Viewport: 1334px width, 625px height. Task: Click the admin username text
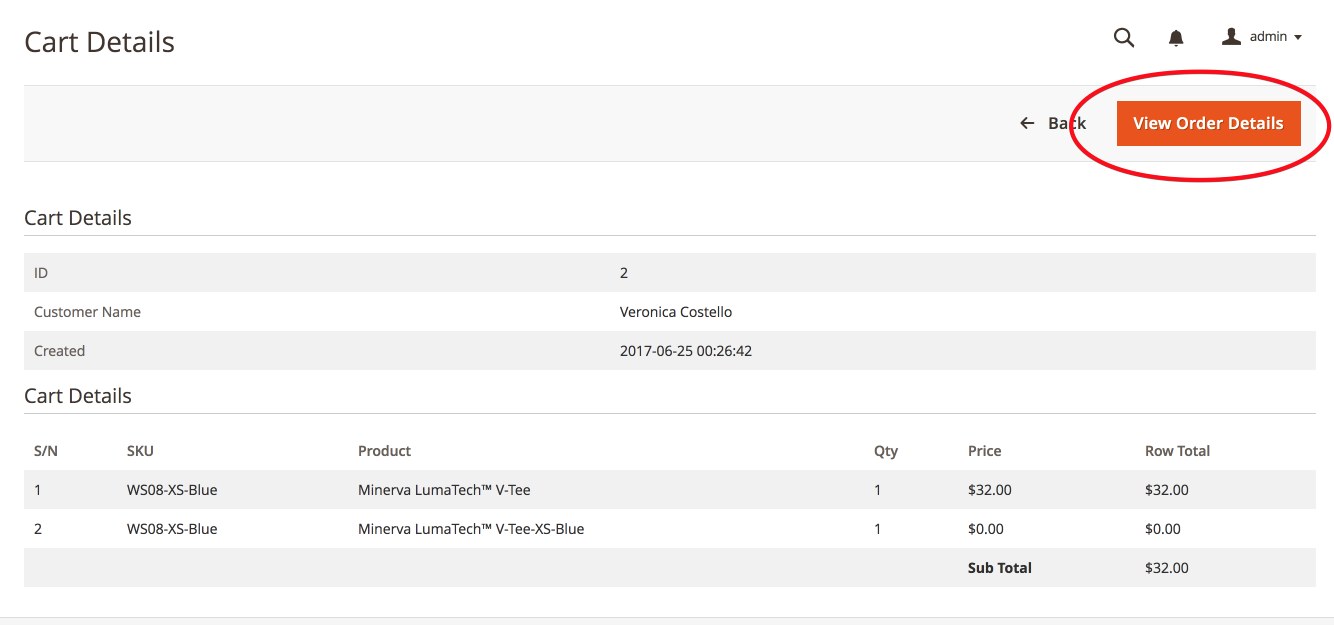(x=1268, y=37)
